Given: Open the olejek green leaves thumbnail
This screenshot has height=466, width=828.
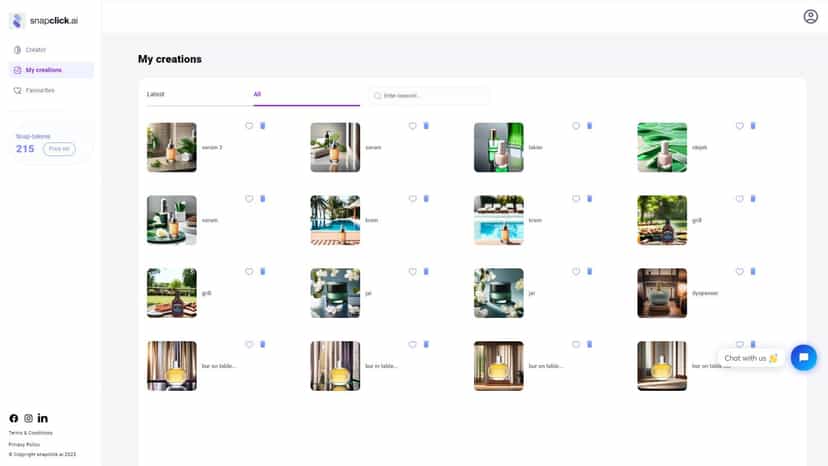Looking at the screenshot, I should pos(662,147).
